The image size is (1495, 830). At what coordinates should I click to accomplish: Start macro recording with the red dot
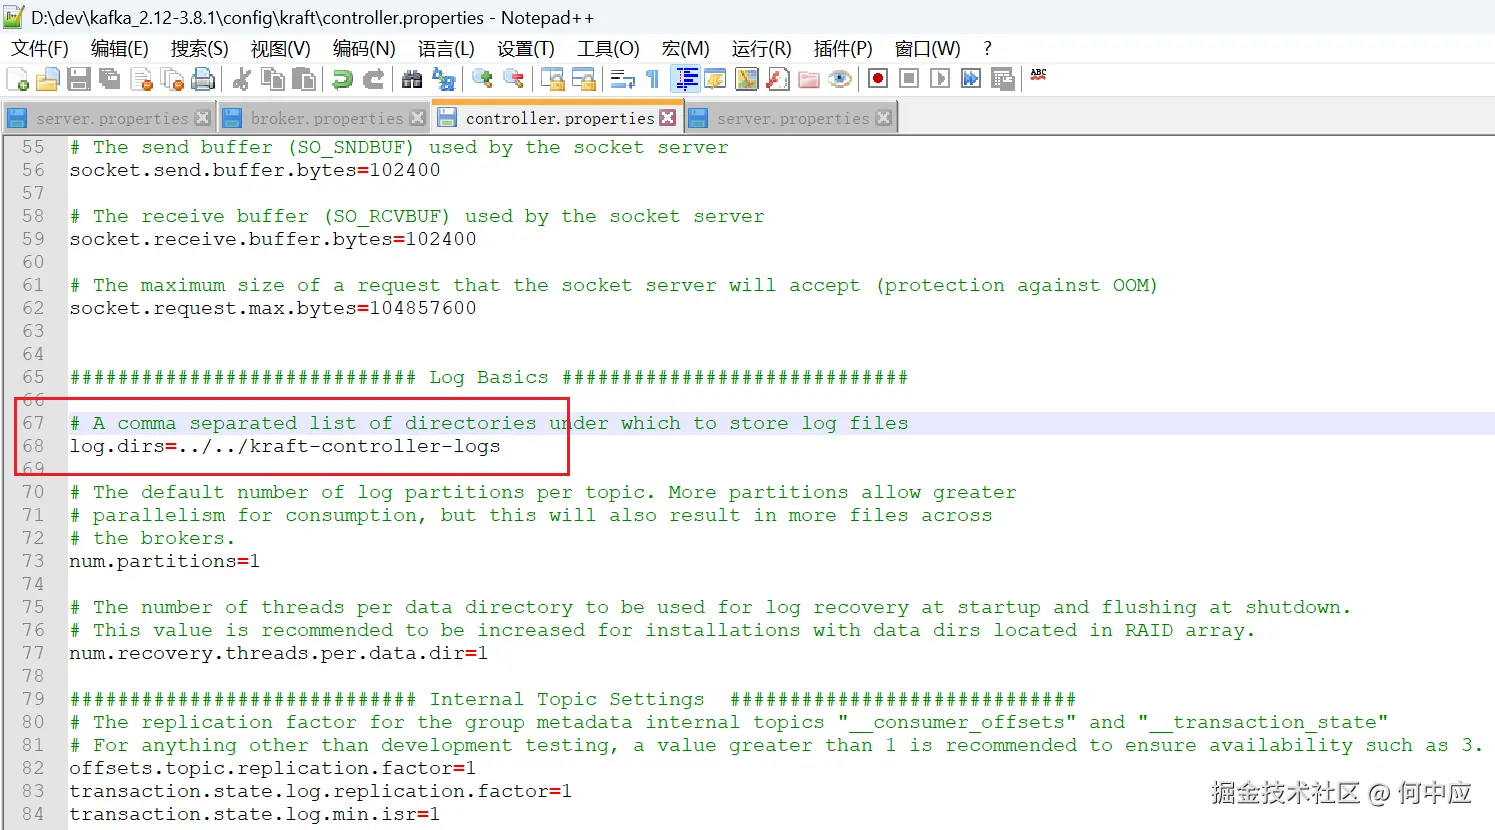878,79
